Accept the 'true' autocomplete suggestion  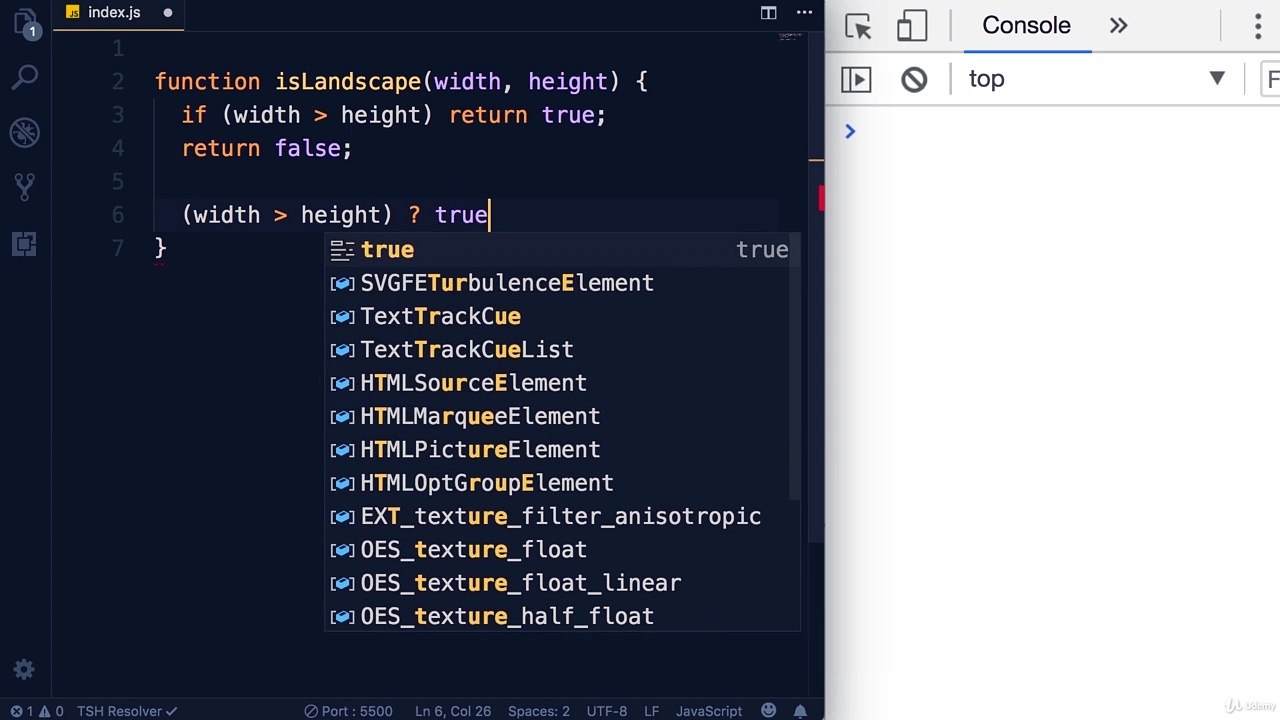563,250
